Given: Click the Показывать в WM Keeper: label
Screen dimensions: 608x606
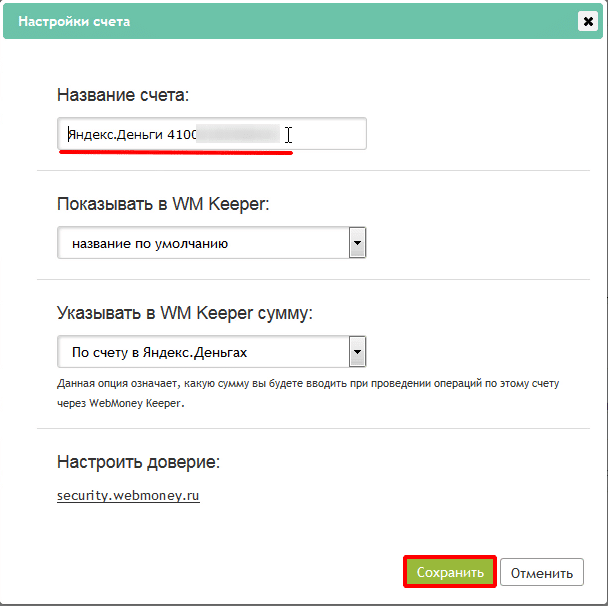Looking at the screenshot, I should (163, 204).
